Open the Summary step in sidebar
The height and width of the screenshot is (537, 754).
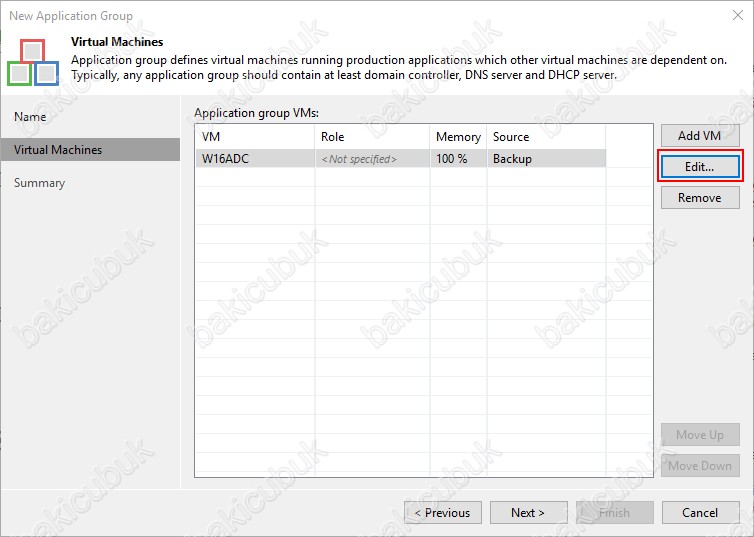point(40,183)
